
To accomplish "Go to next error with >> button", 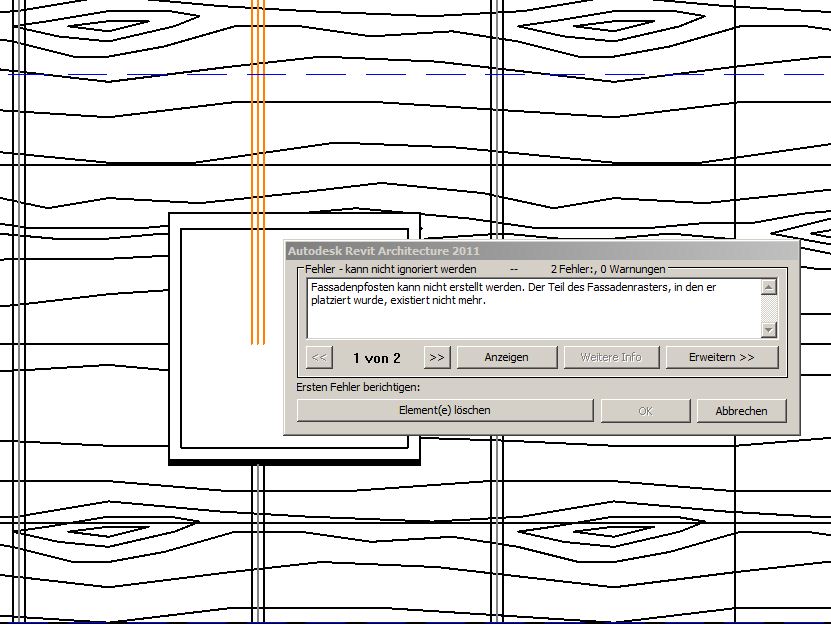I will [x=437, y=357].
